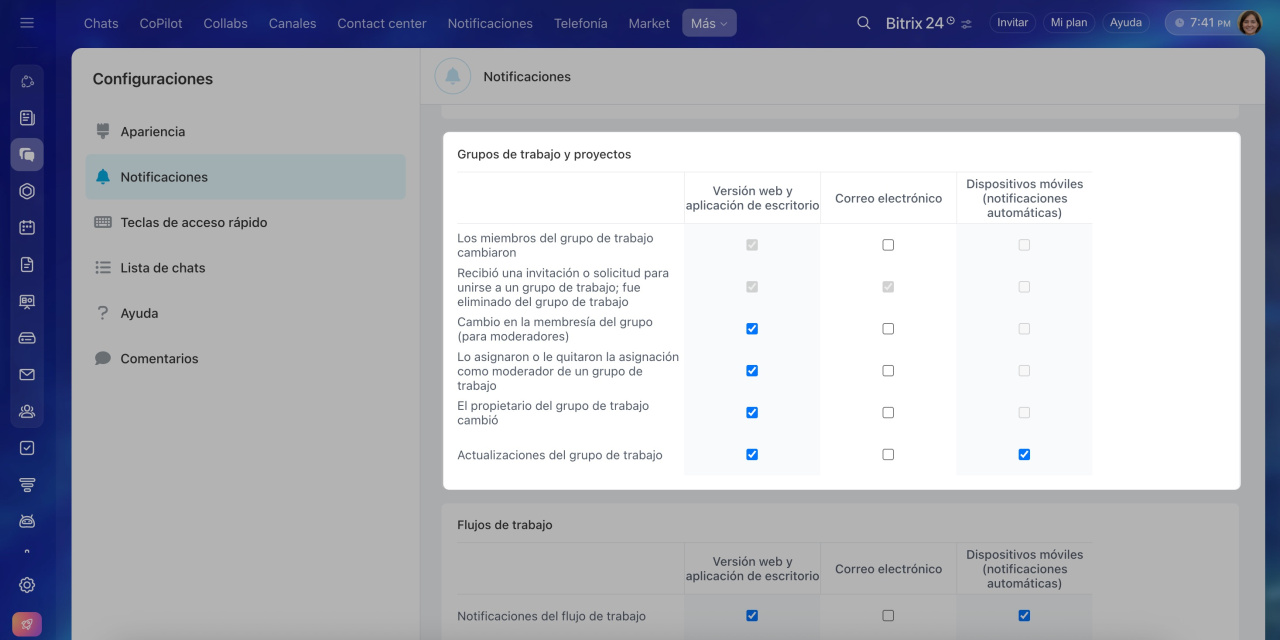Click the "Mi plan" button

[x=1069, y=23]
